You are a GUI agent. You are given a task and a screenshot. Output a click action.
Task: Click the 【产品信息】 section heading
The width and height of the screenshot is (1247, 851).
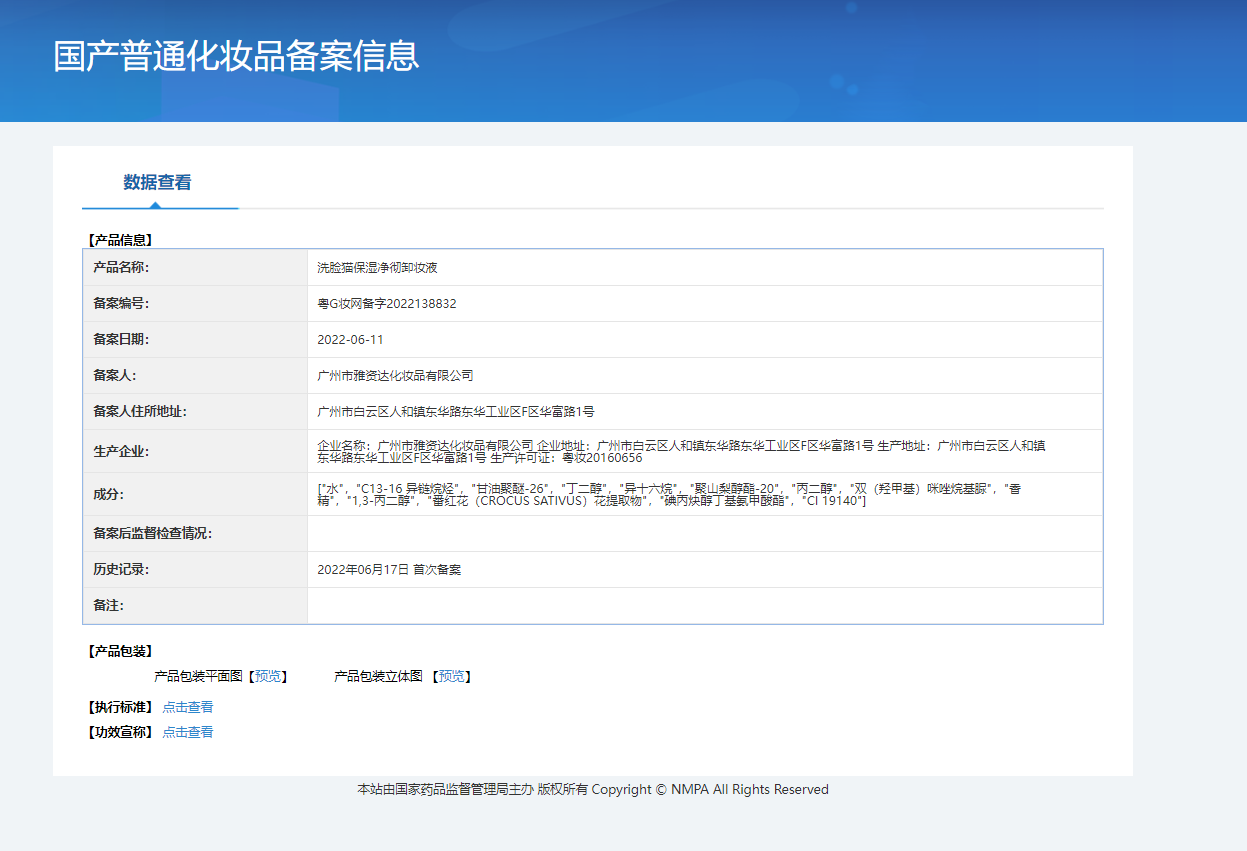tap(118, 238)
